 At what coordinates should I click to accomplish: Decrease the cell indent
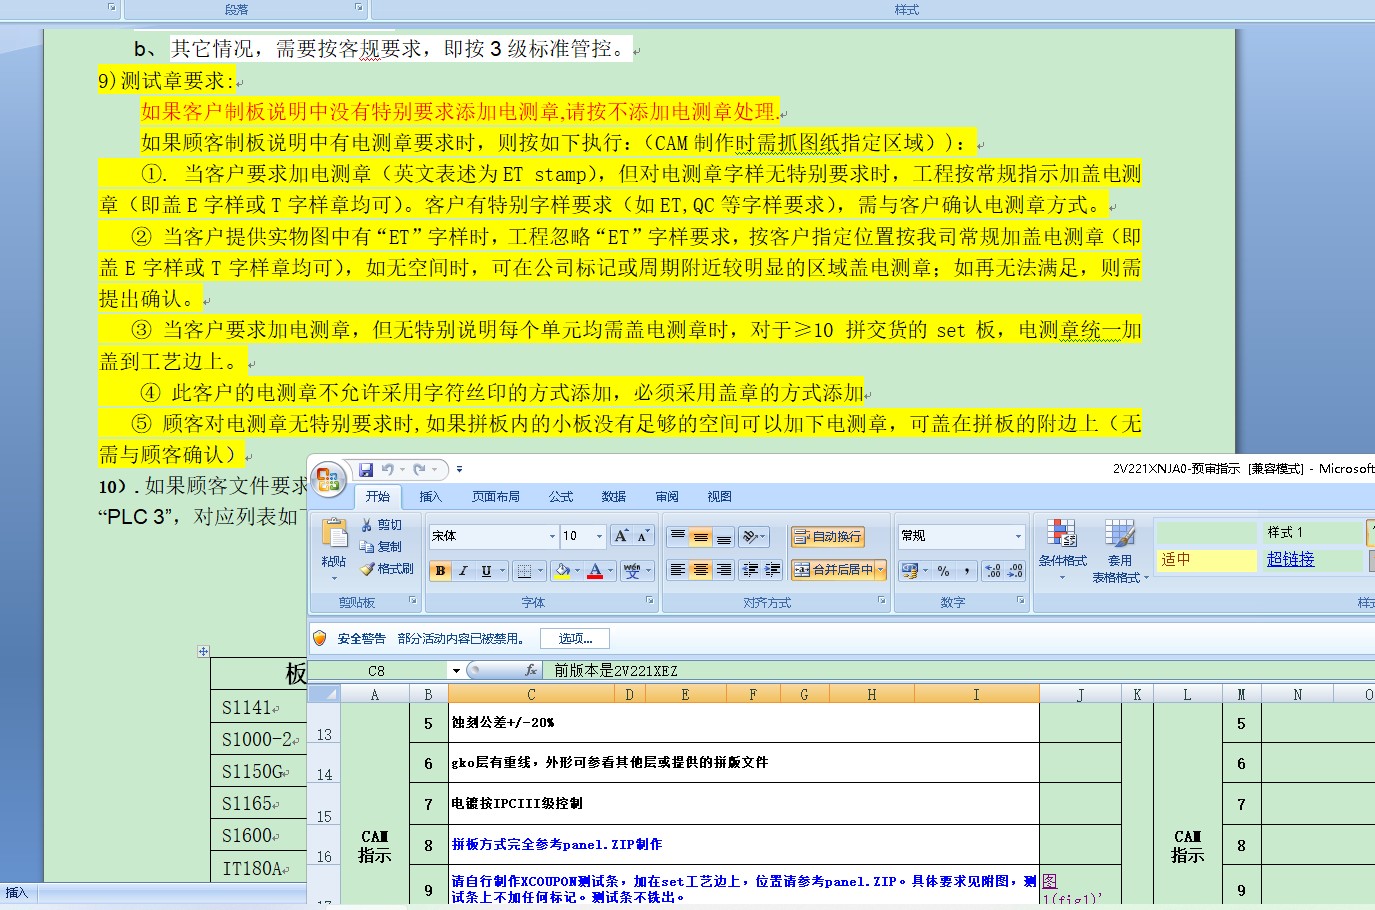point(751,570)
